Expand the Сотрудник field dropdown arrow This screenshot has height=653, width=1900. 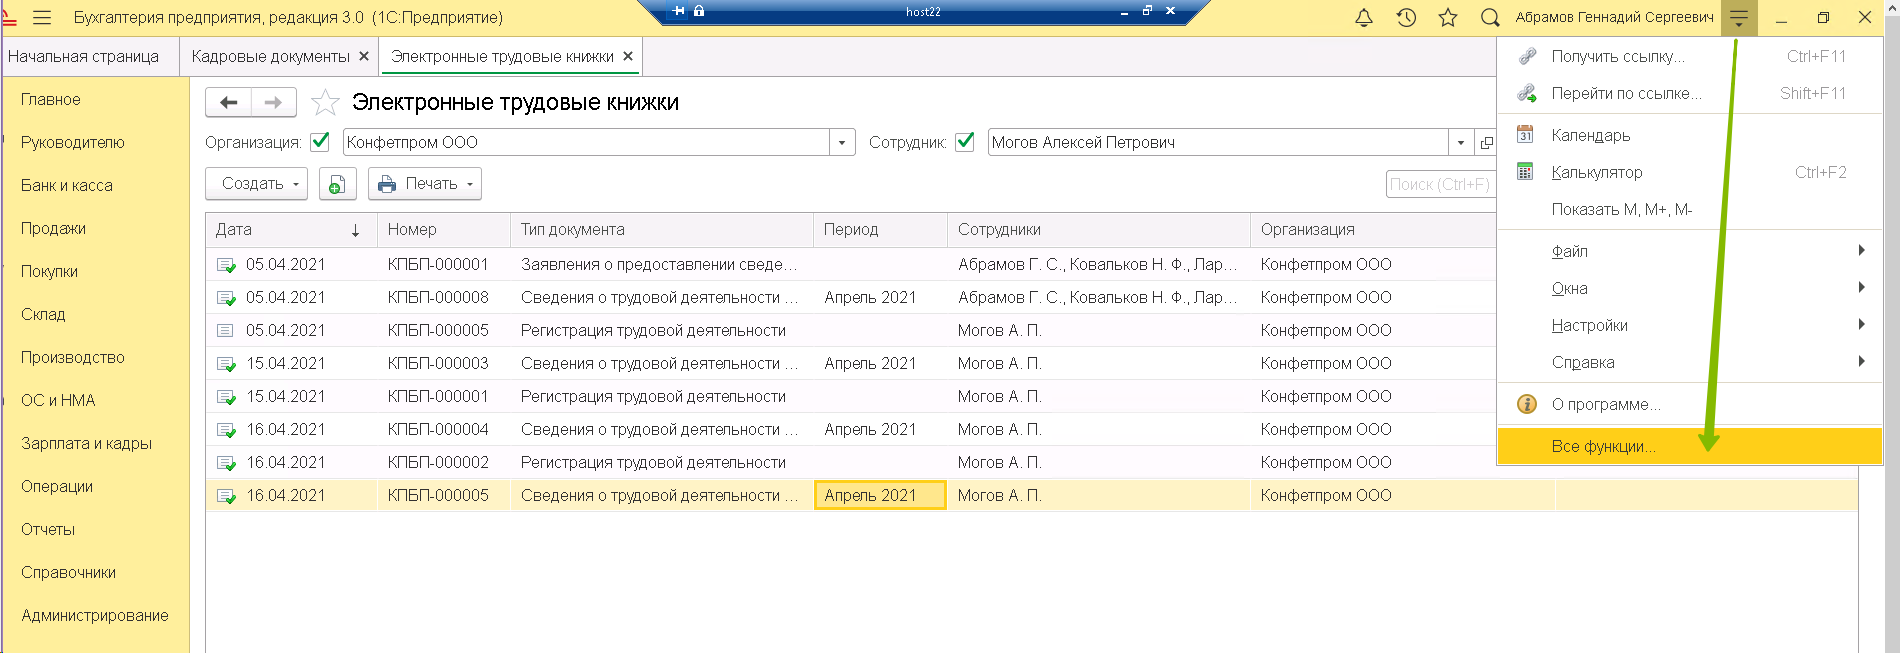[x=1461, y=142]
